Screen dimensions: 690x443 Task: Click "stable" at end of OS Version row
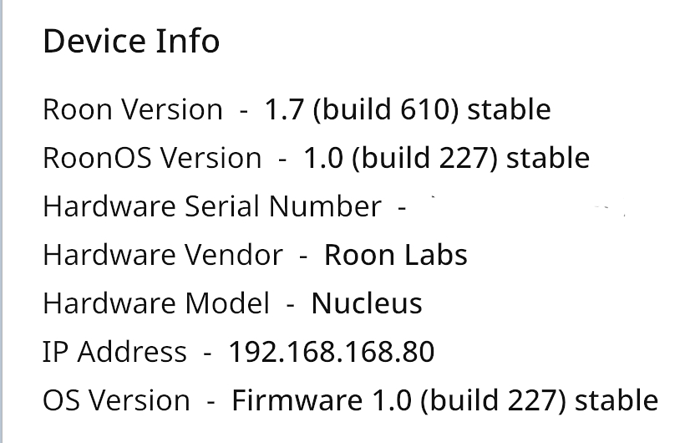616,401
